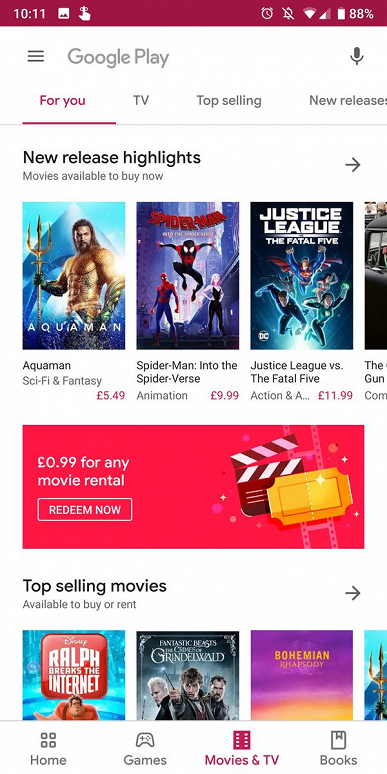Expand New release highlights with the arrow
The width and height of the screenshot is (387, 774).
coord(353,165)
